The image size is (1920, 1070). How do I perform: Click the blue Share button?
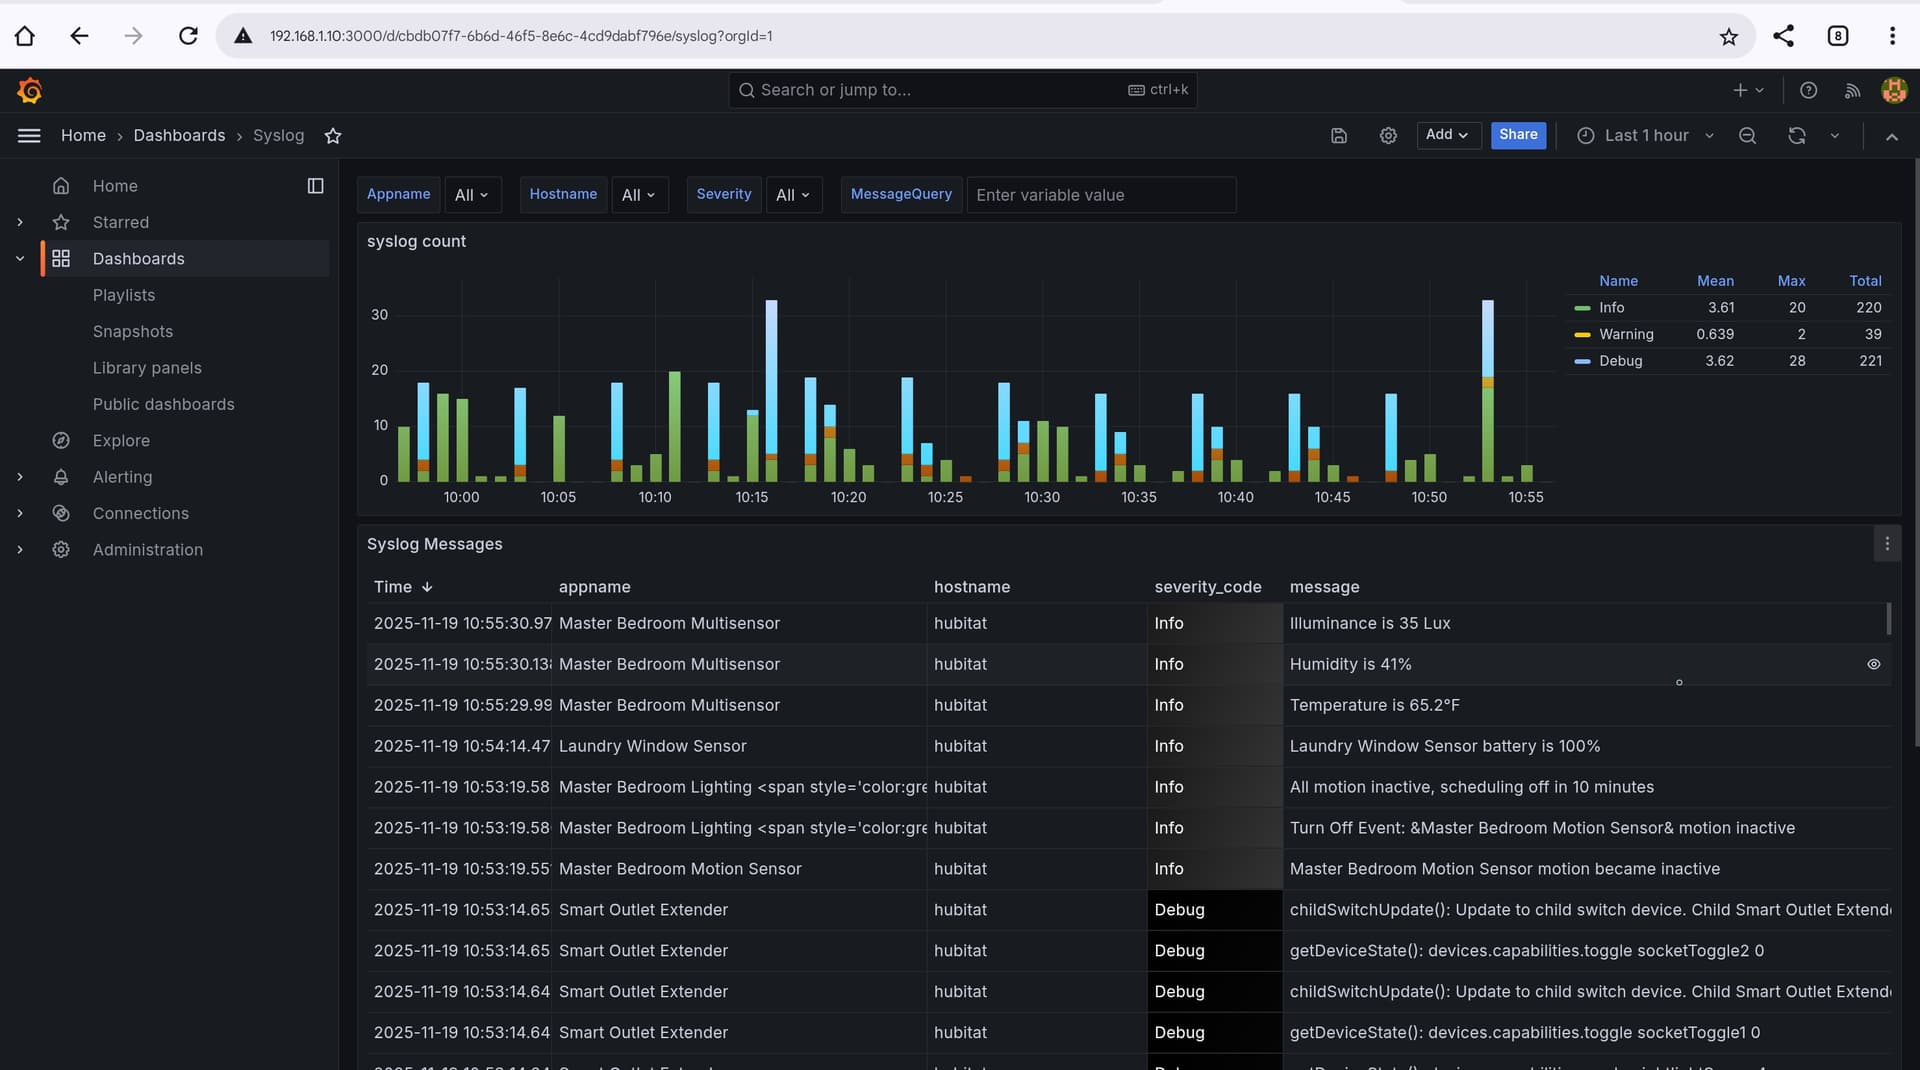click(1517, 135)
